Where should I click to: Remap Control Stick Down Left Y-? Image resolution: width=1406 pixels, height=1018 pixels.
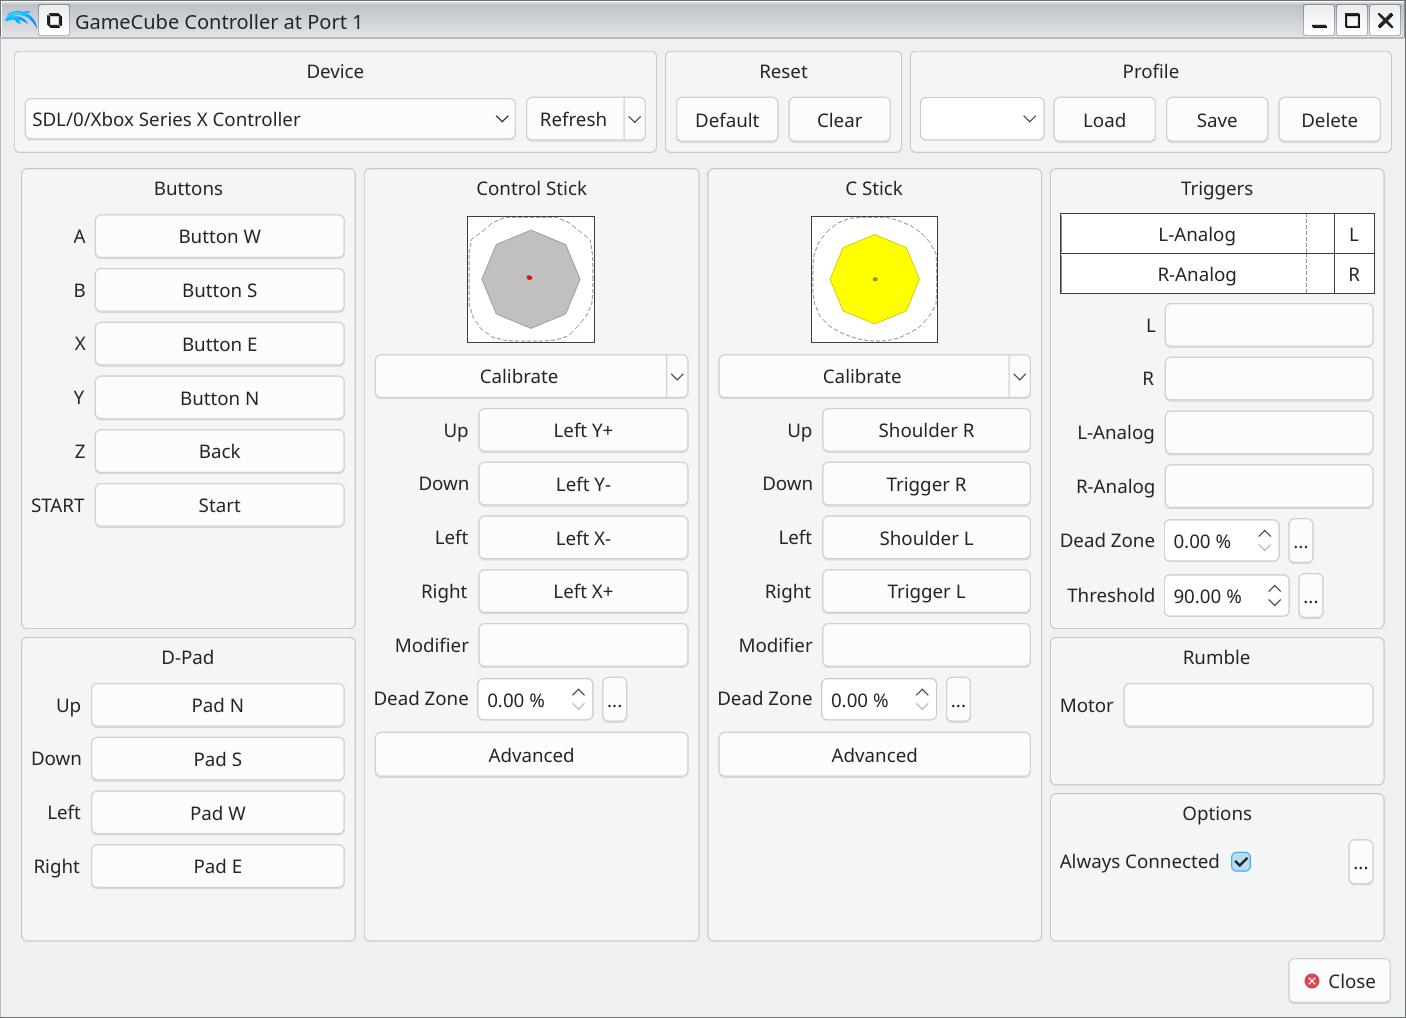583,484
